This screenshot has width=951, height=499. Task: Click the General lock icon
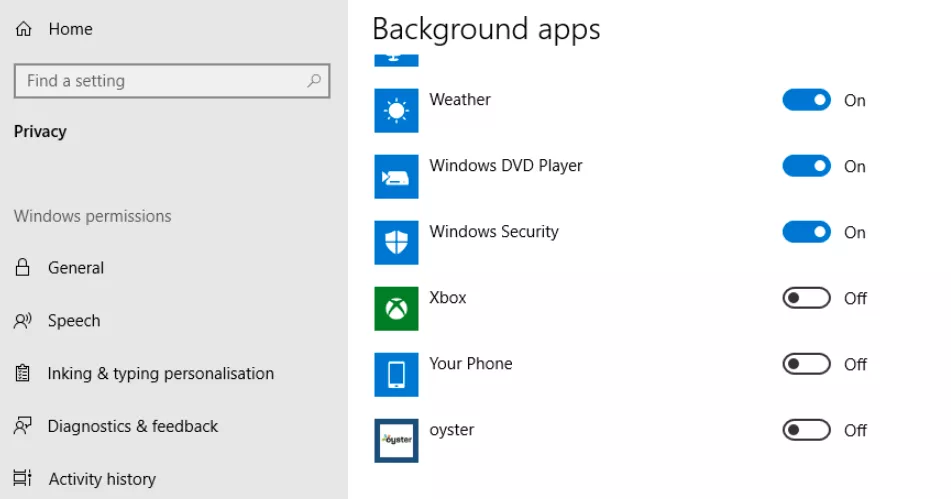coord(22,267)
